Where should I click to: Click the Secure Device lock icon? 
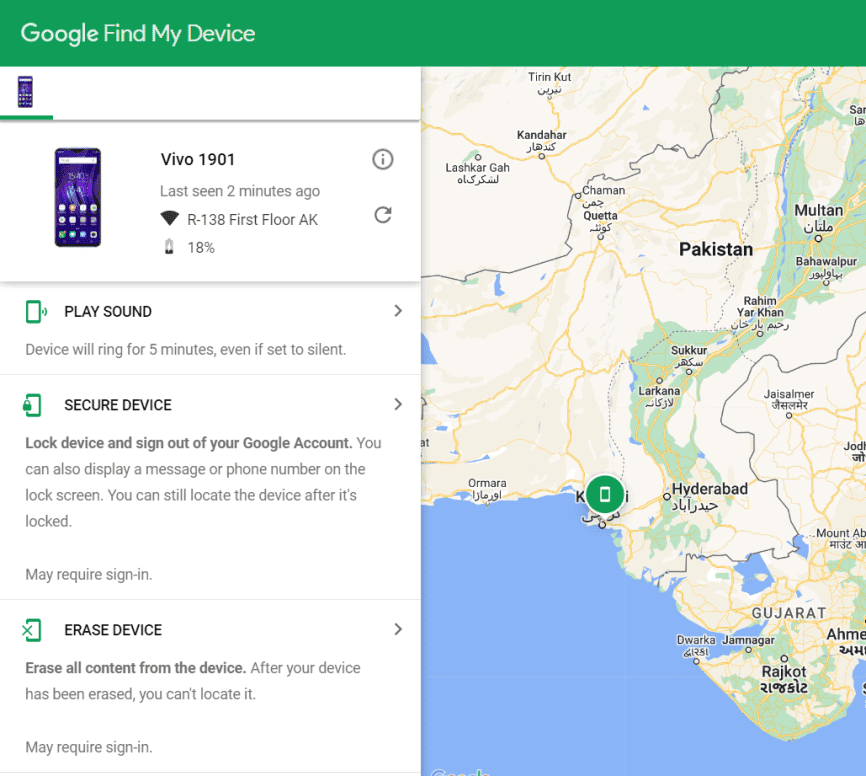coord(32,405)
